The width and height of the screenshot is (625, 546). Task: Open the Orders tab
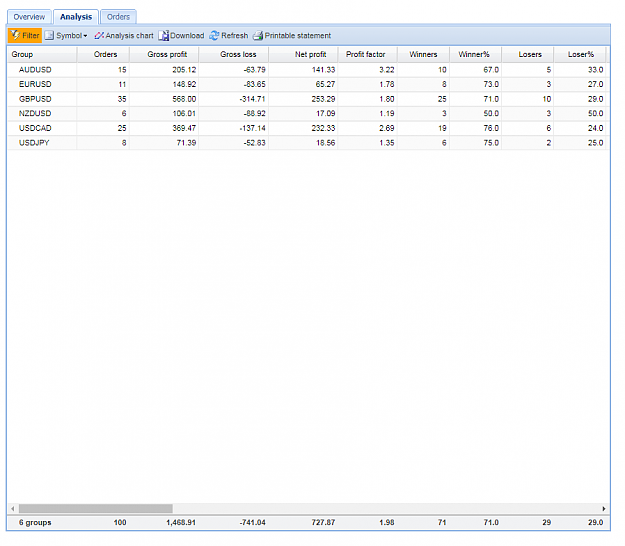(118, 17)
